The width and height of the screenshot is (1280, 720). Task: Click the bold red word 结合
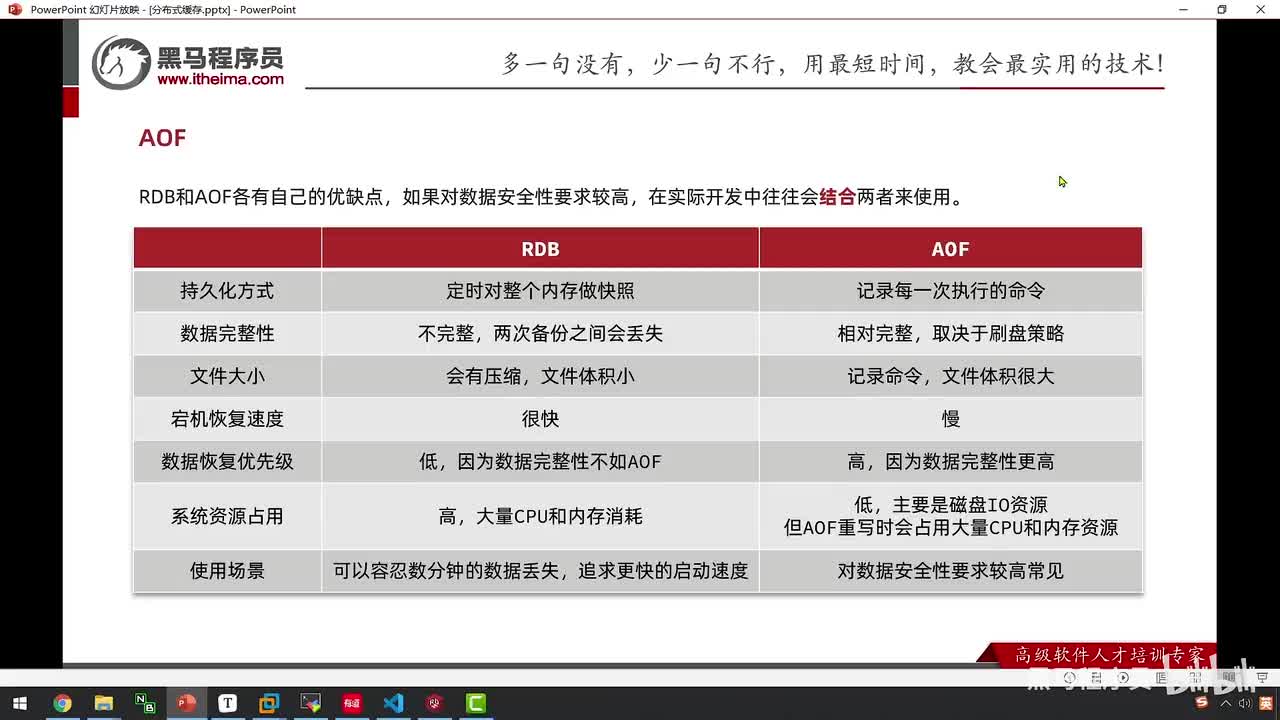pos(837,197)
